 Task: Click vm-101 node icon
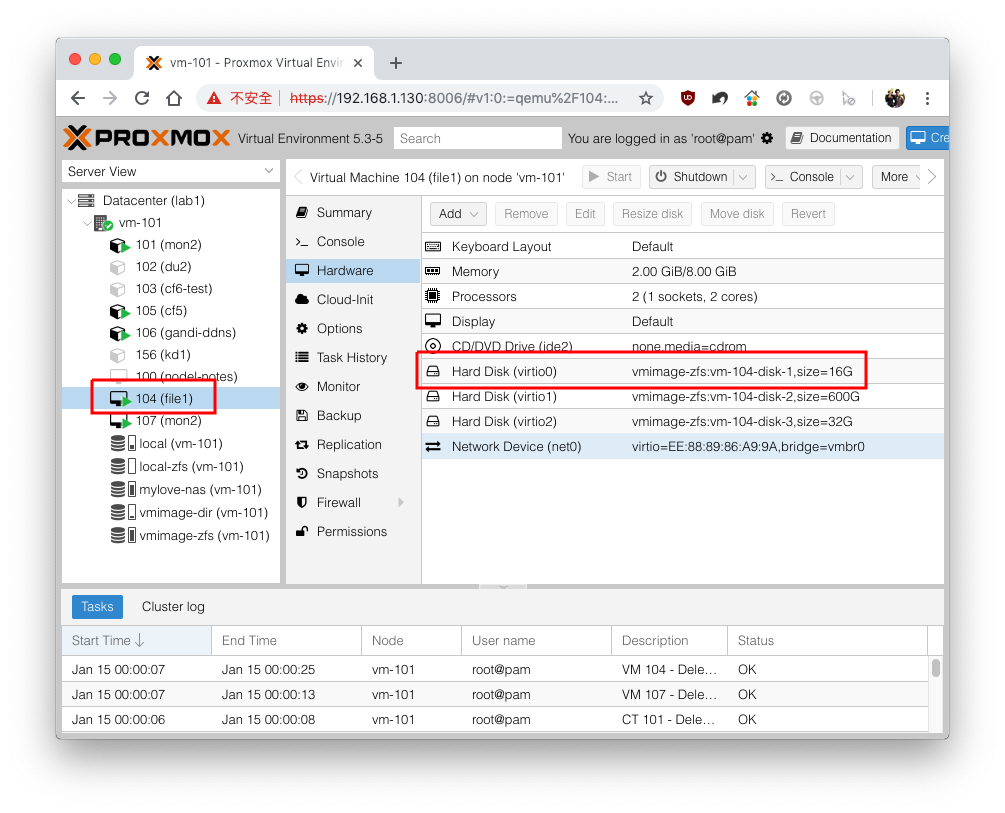point(103,223)
